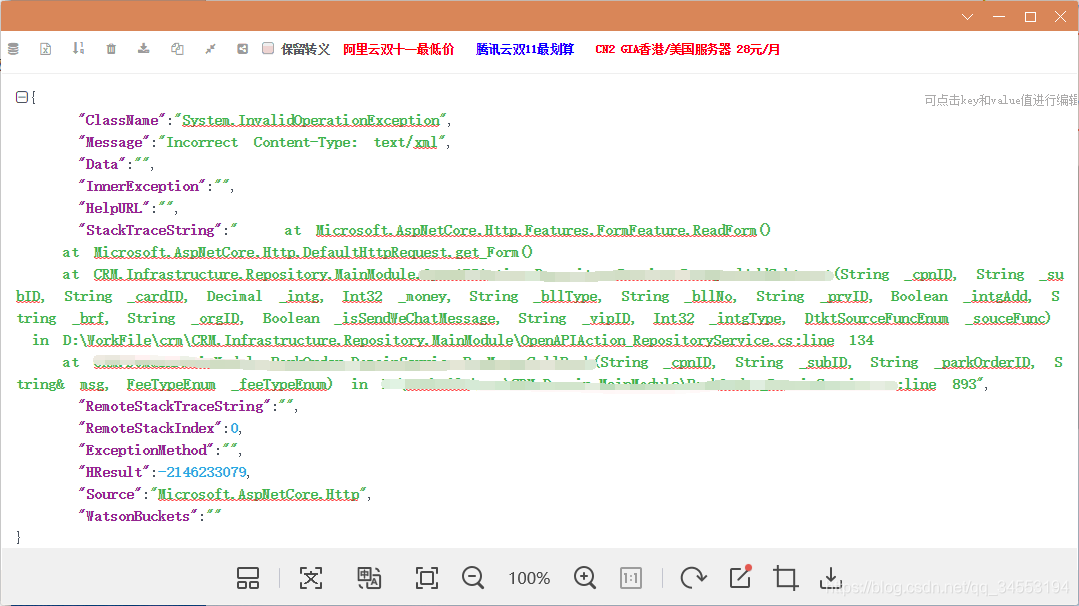Click the share icon in toolbar
1079x606 pixels.
pyautogui.click(x=242, y=49)
